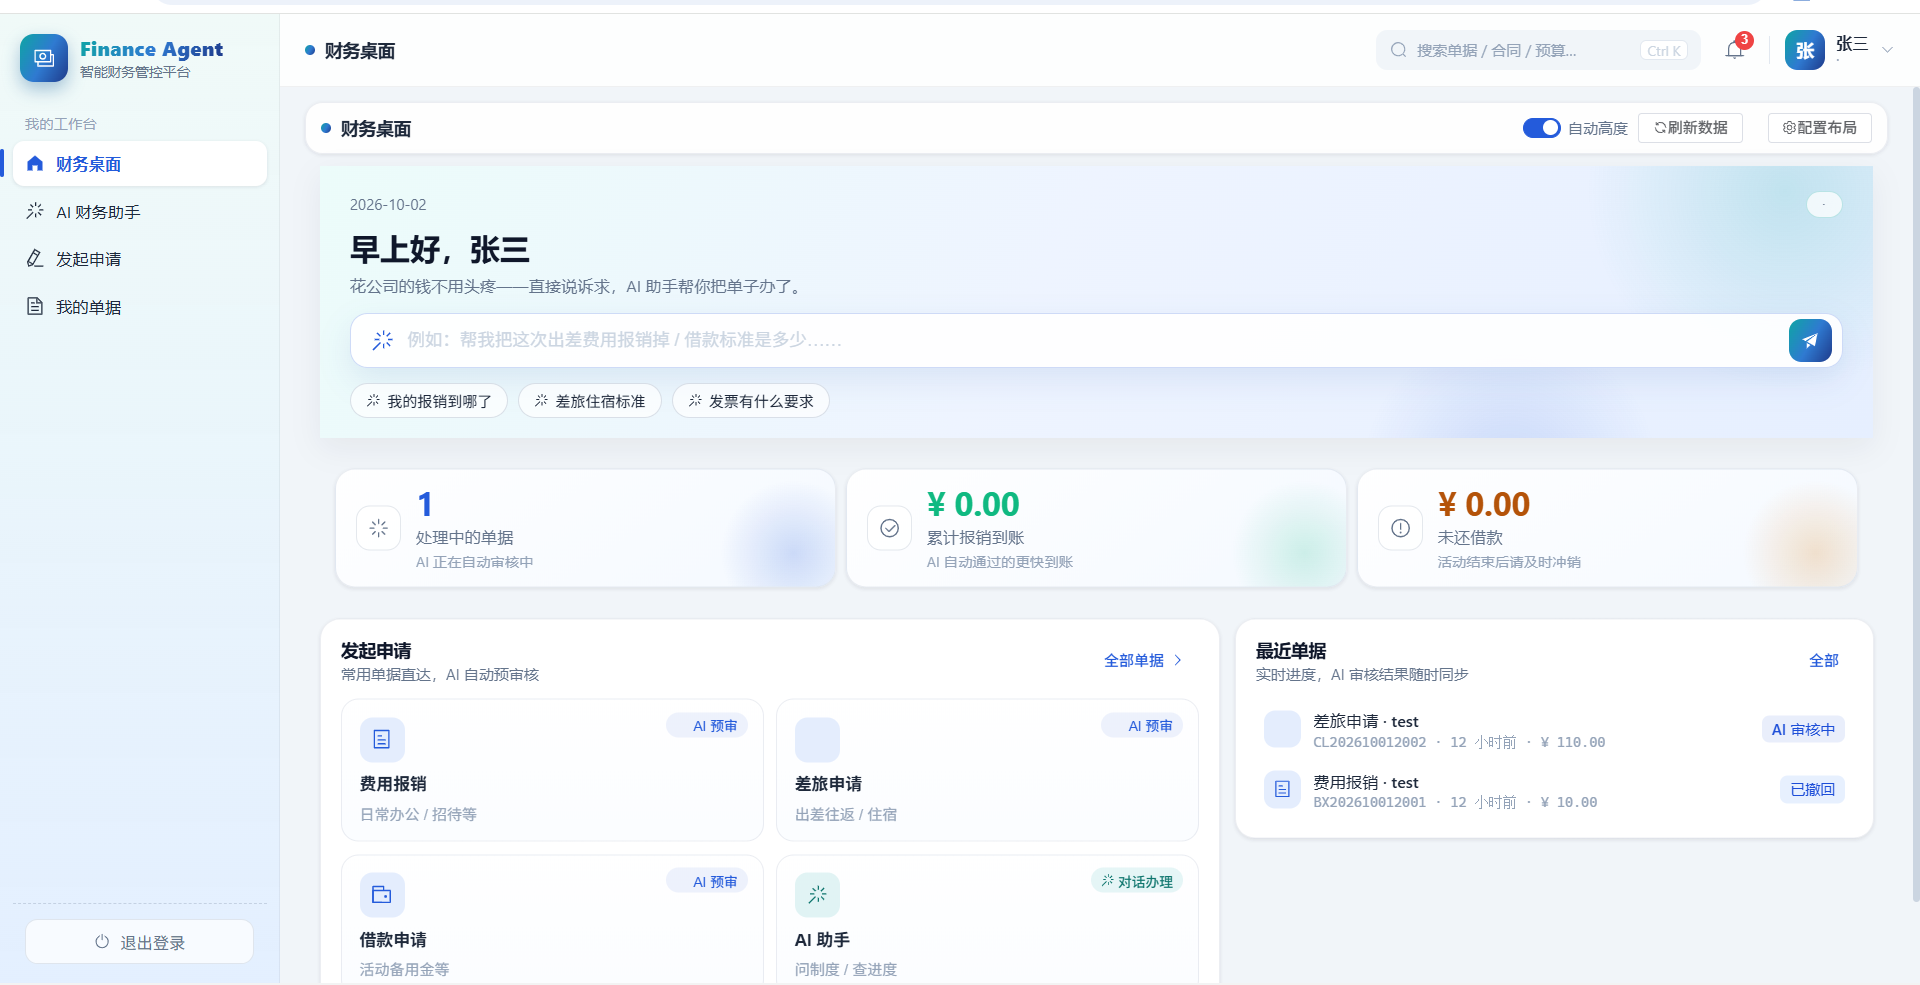
Task: Click the 差旅申请 card icon
Action: coord(817,740)
